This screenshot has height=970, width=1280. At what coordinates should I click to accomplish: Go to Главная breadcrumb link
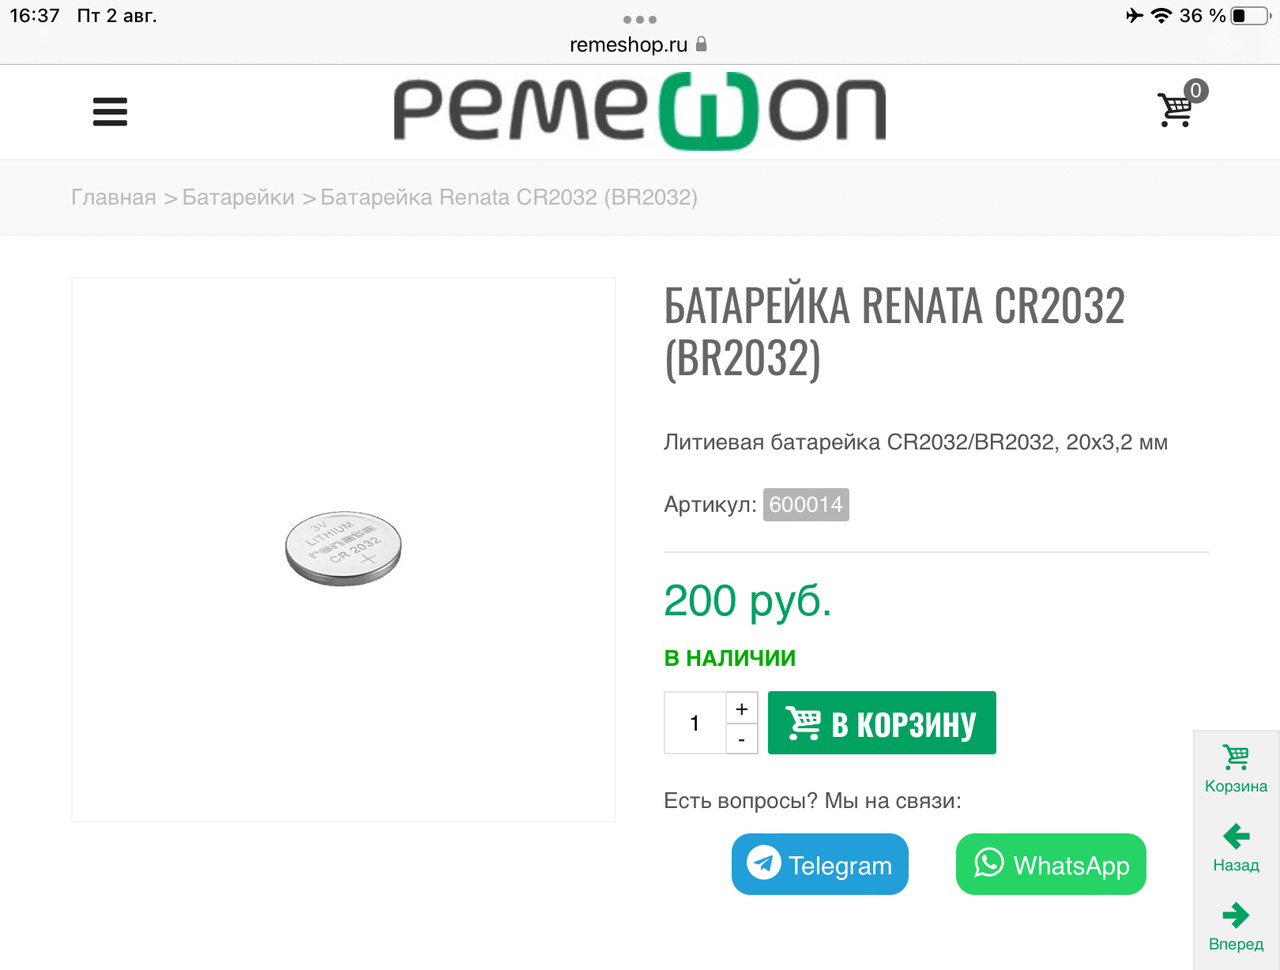(x=113, y=197)
